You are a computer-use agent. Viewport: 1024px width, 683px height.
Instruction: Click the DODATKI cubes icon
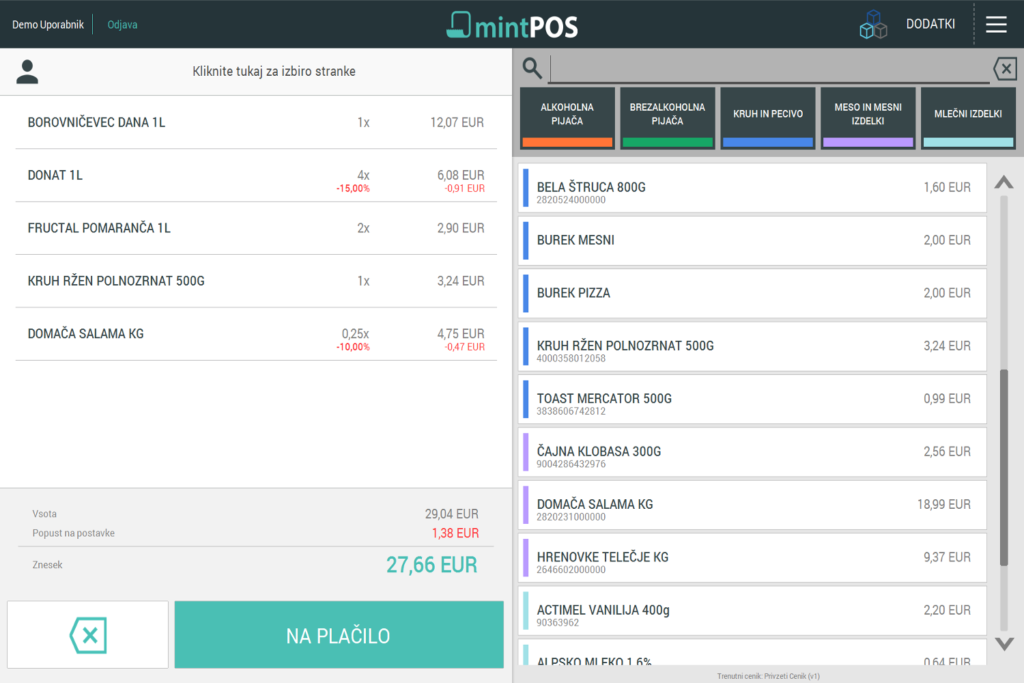click(873, 26)
